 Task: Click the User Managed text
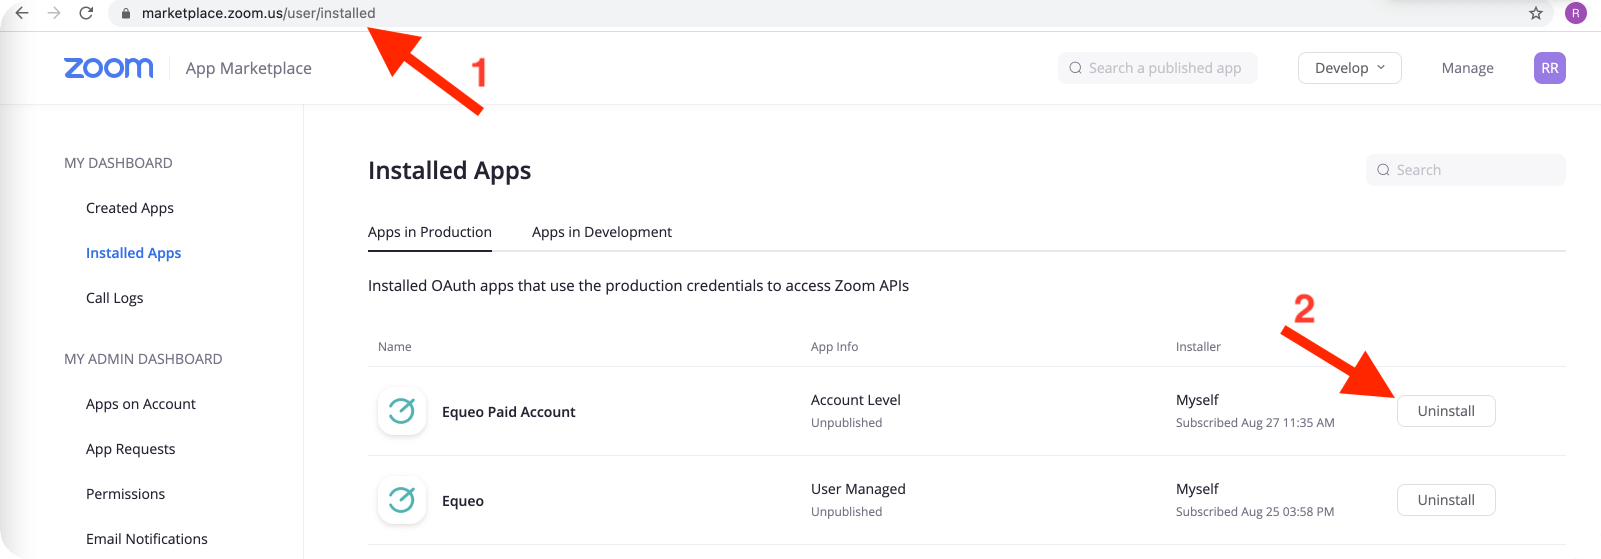(x=858, y=489)
